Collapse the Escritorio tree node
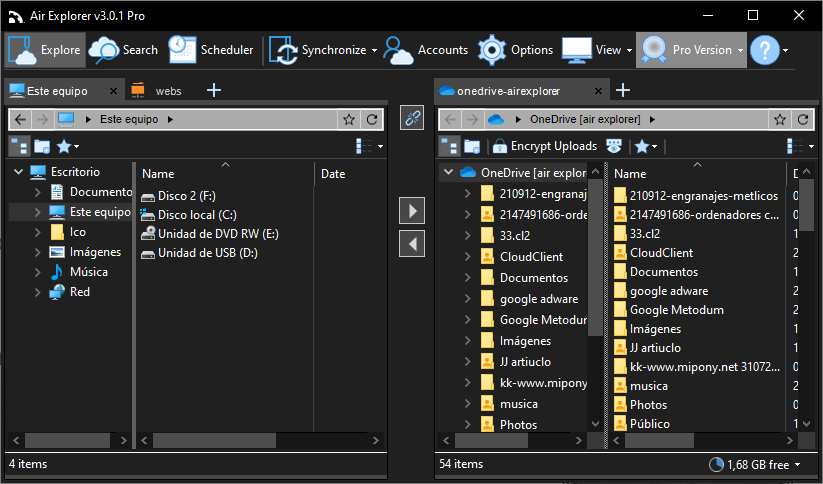This screenshot has width=823, height=484. [18, 172]
